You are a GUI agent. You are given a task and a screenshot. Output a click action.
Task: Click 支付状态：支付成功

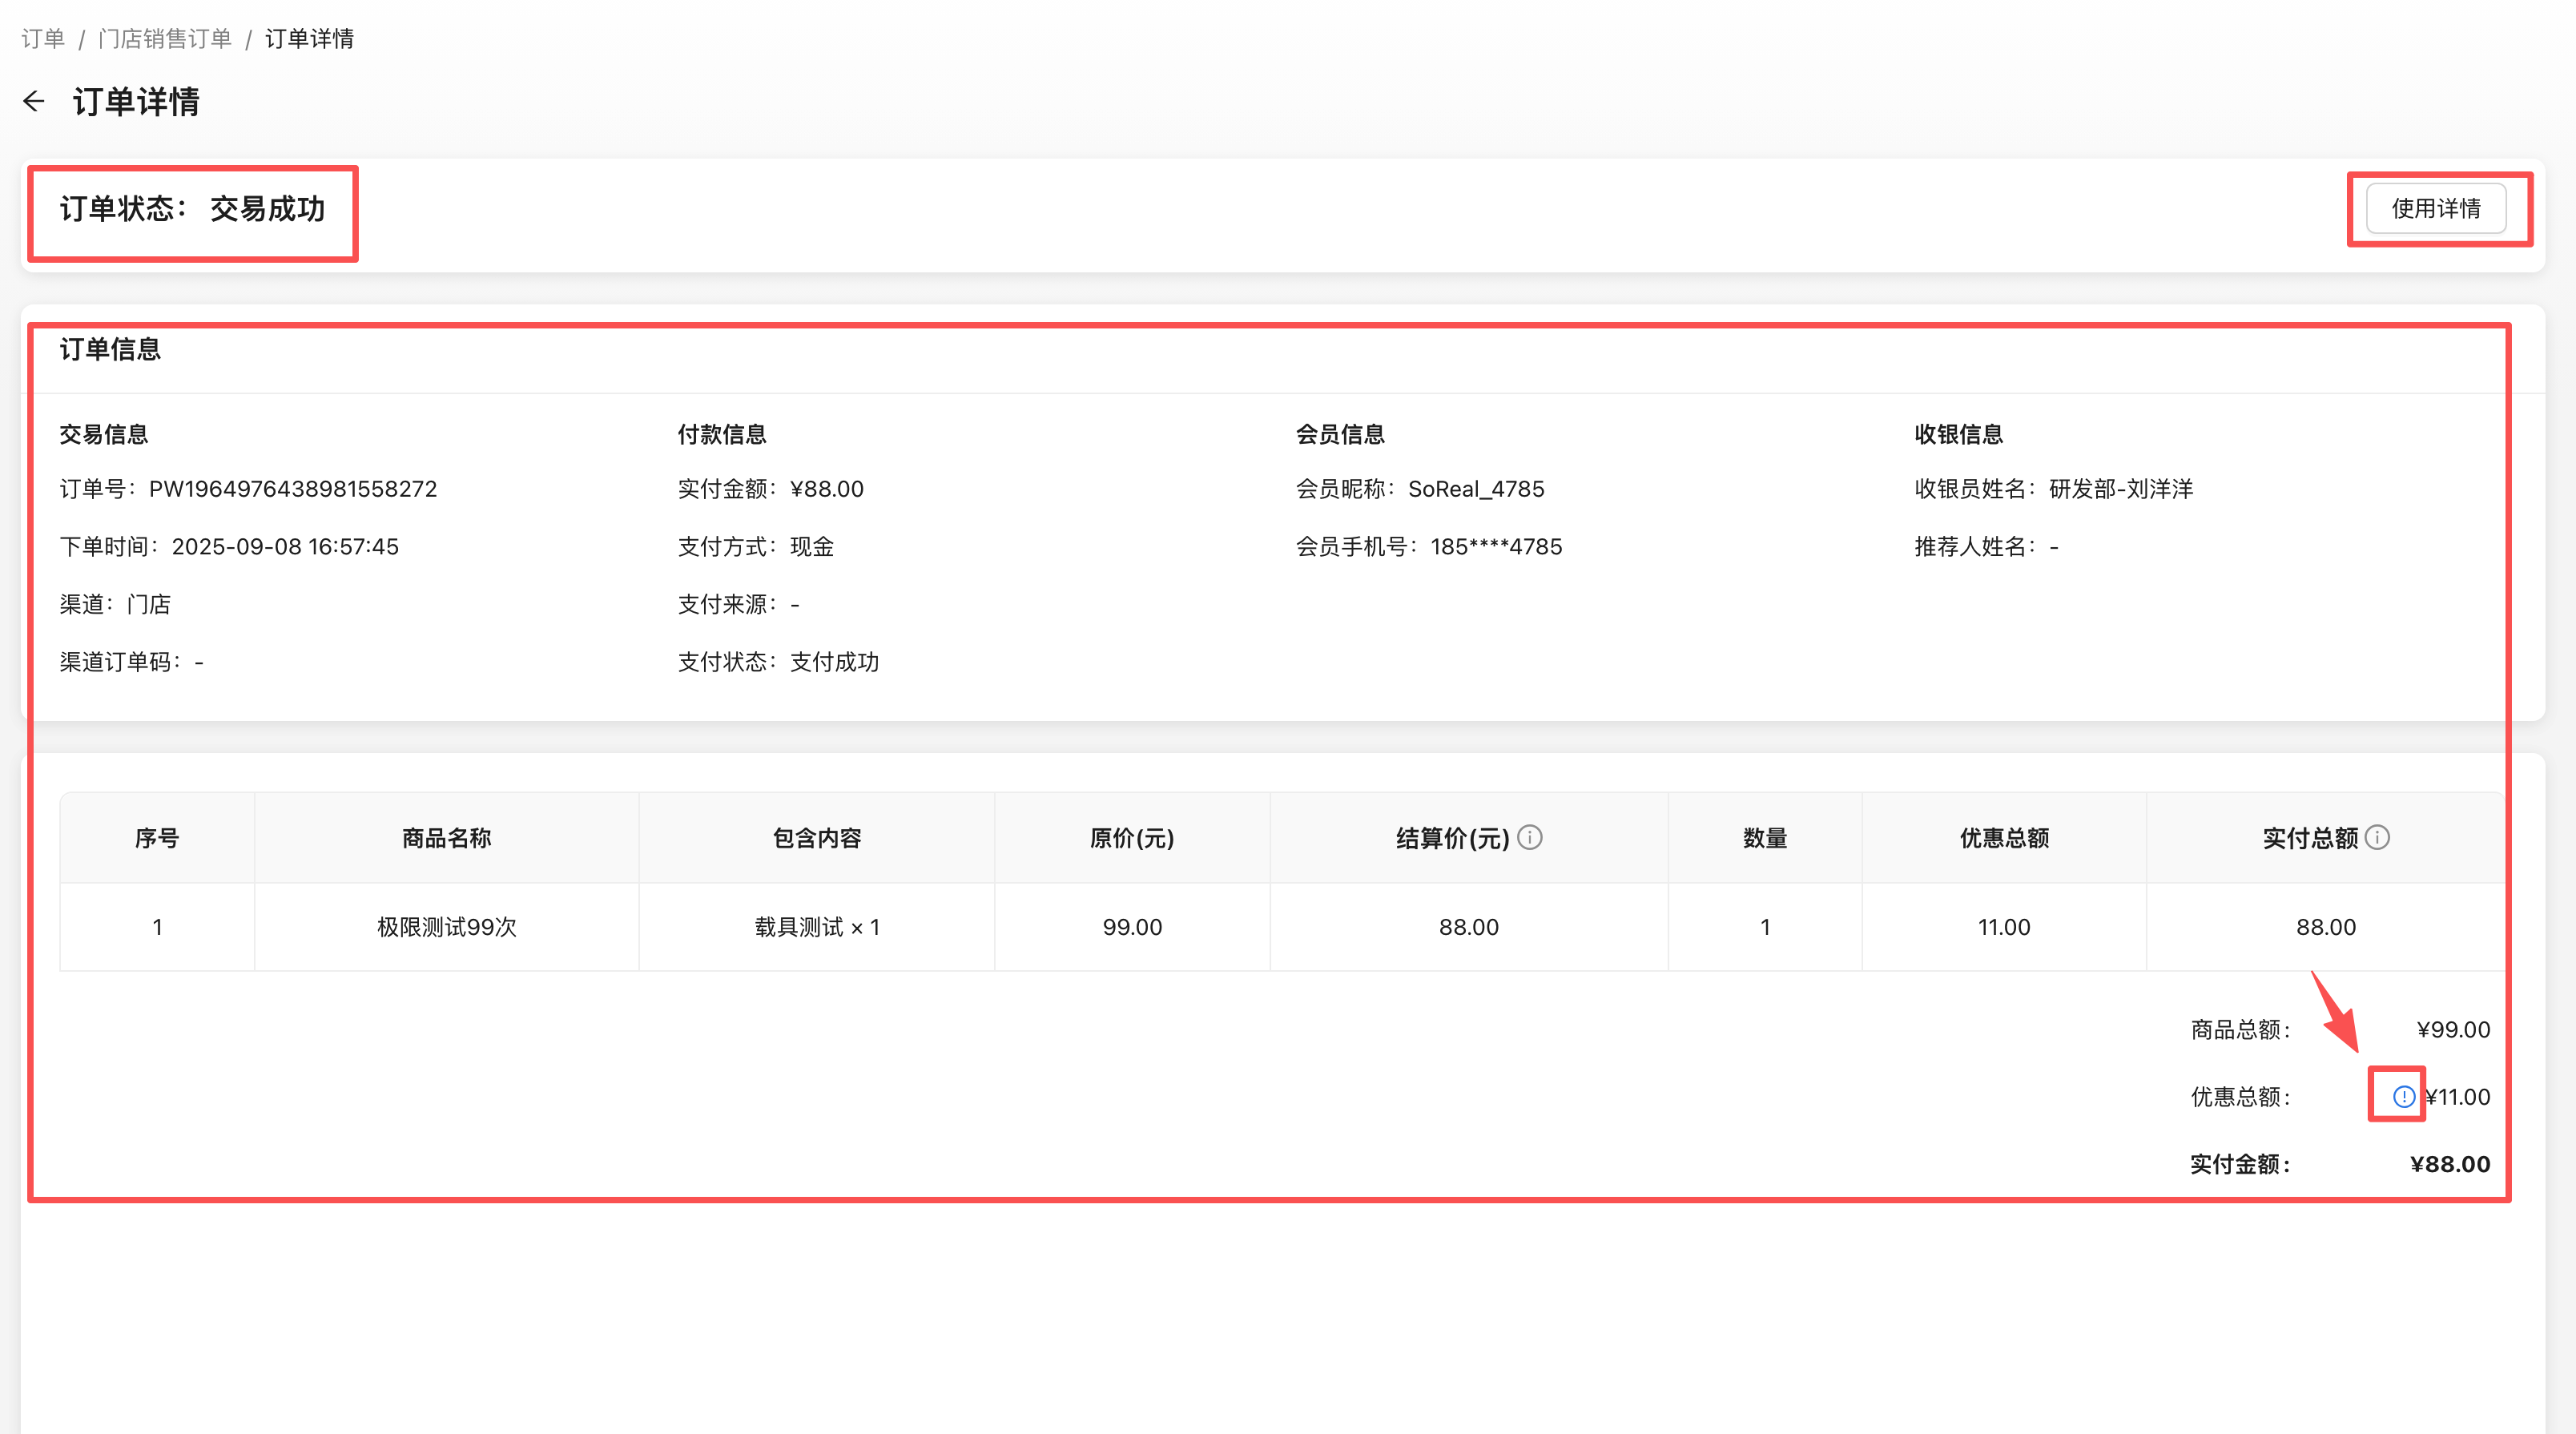[778, 662]
